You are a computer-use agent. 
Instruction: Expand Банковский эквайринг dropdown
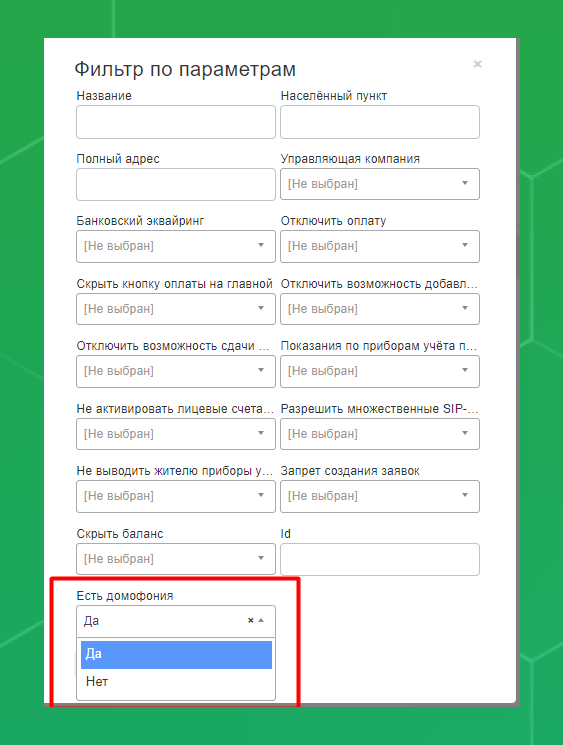[176, 246]
